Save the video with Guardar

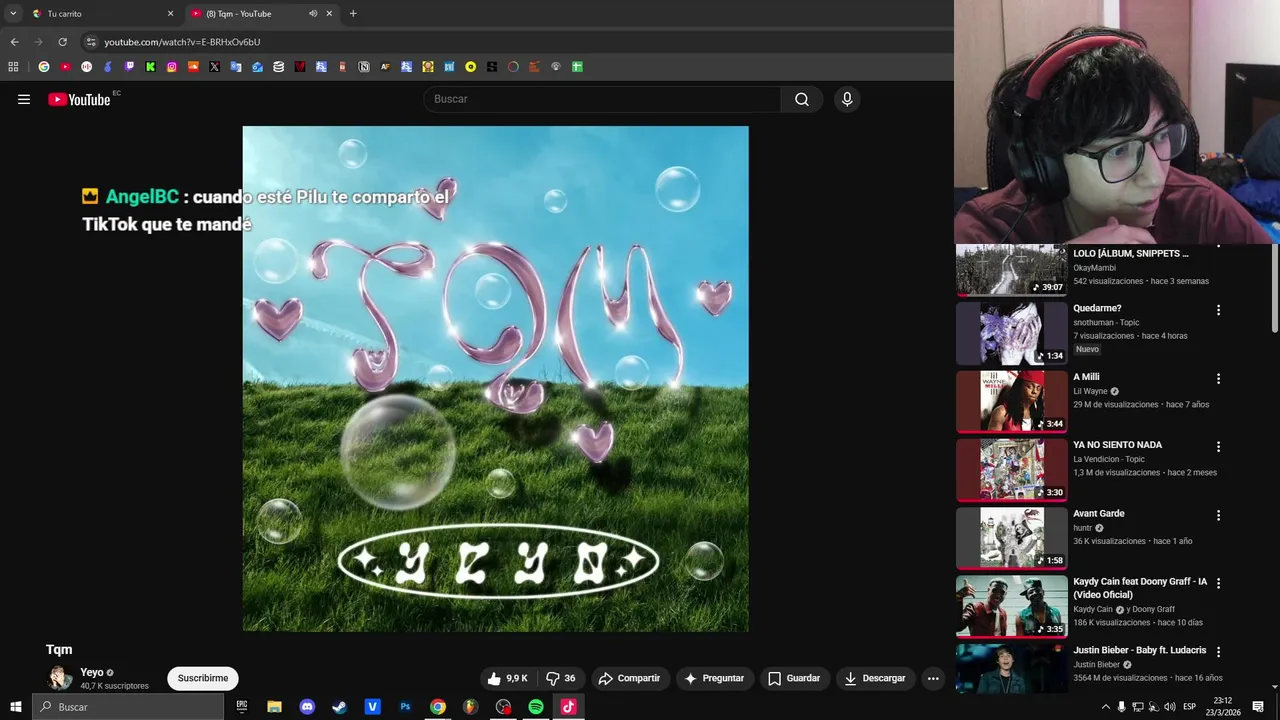click(794, 678)
